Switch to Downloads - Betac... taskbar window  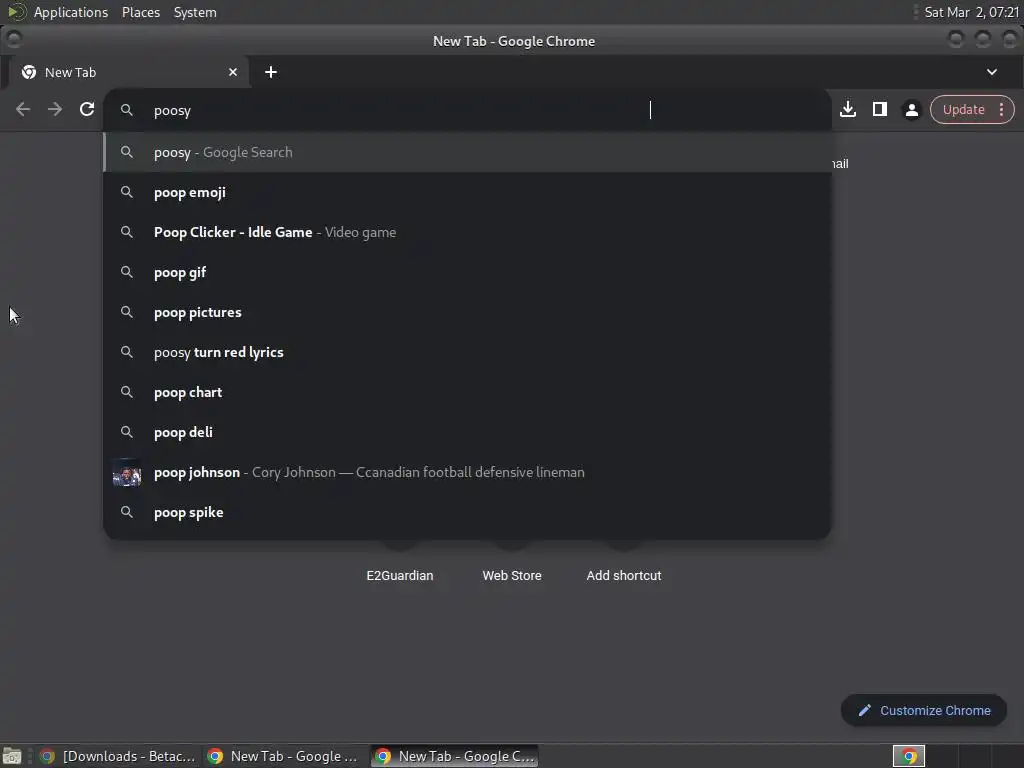coord(118,756)
